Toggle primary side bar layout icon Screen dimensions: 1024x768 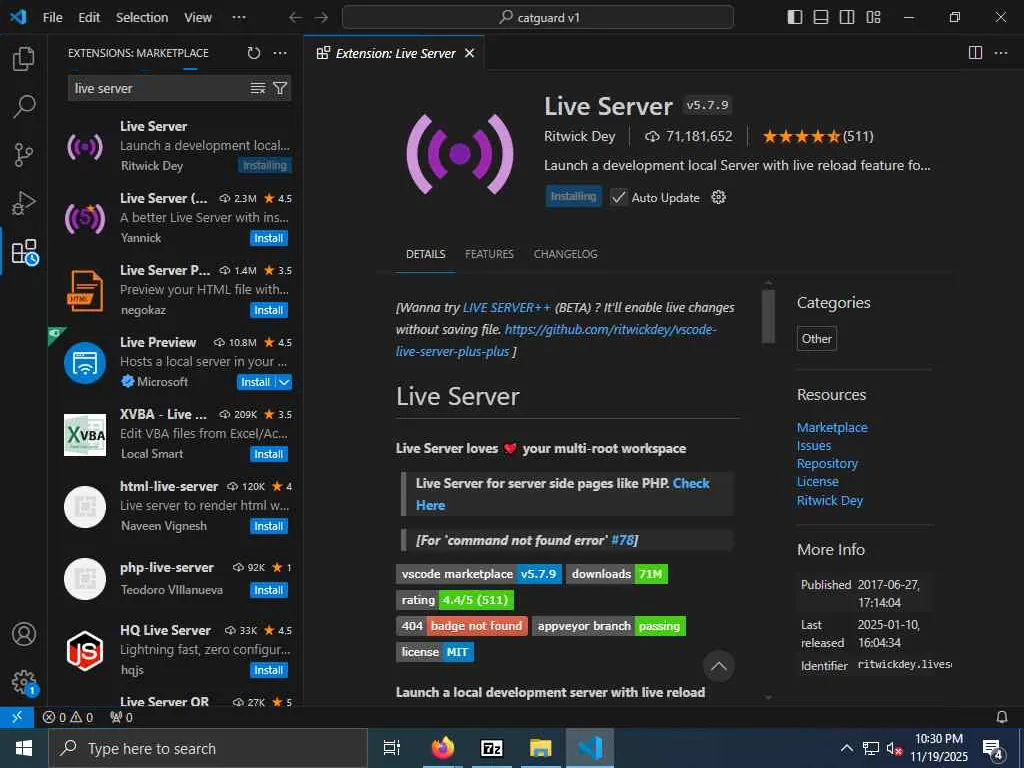(795, 17)
